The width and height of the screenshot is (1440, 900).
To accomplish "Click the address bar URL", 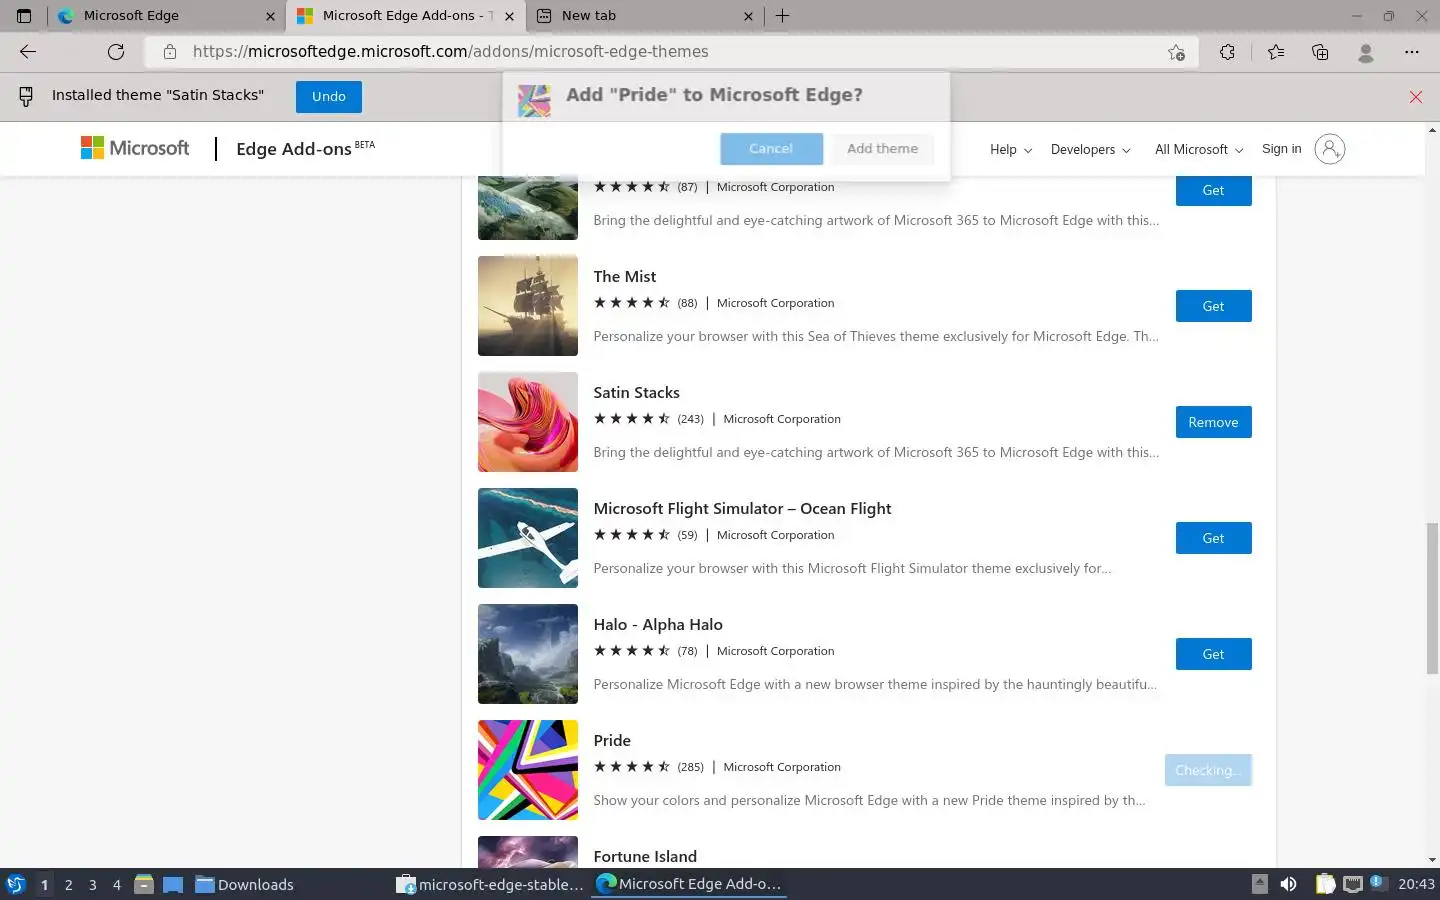I will pyautogui.click(x=451, y=52).
